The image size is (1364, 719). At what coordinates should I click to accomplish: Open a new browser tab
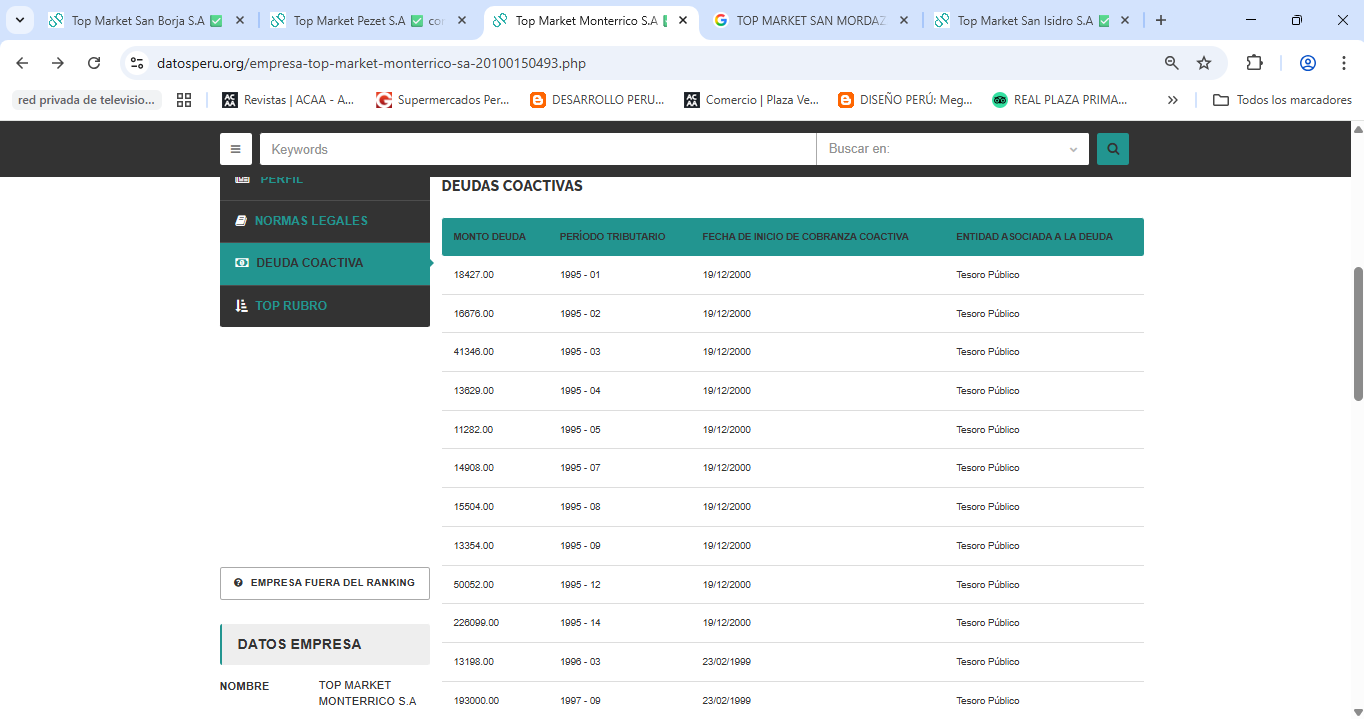(x=1160, y=20)
